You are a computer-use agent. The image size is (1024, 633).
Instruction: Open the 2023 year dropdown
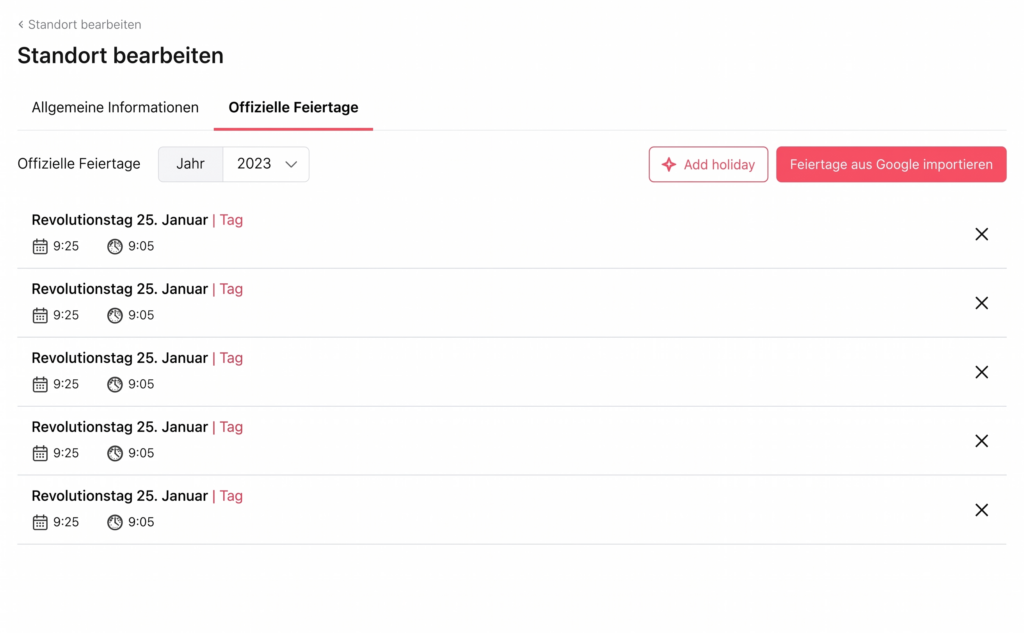255,164
